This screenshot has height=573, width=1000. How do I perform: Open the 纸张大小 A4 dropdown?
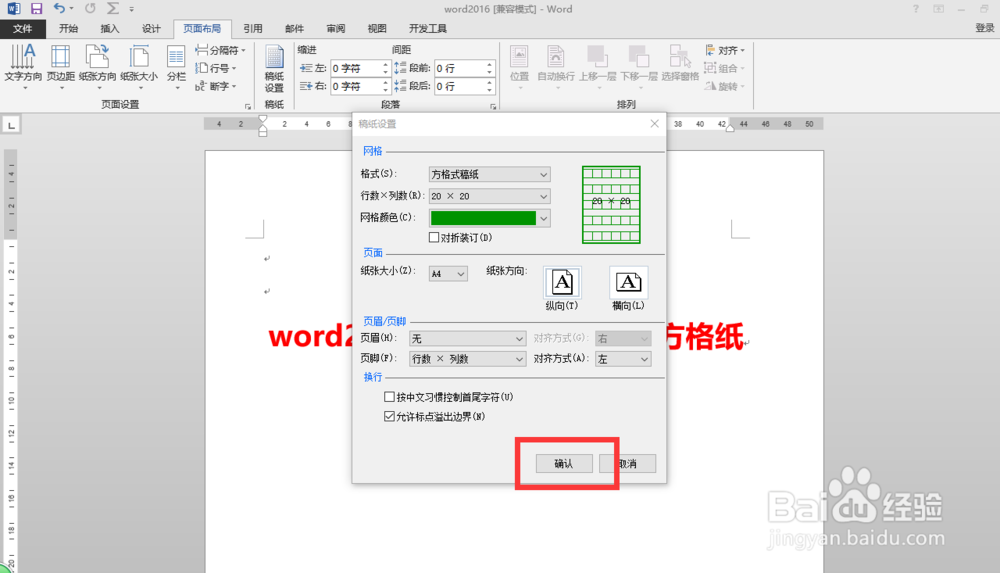click(448, 274)
